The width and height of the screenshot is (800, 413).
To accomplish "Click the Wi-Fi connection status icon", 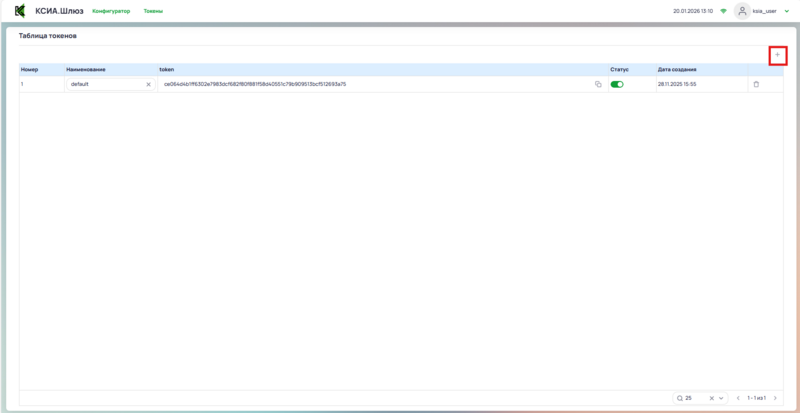I will tap(723, 11).
